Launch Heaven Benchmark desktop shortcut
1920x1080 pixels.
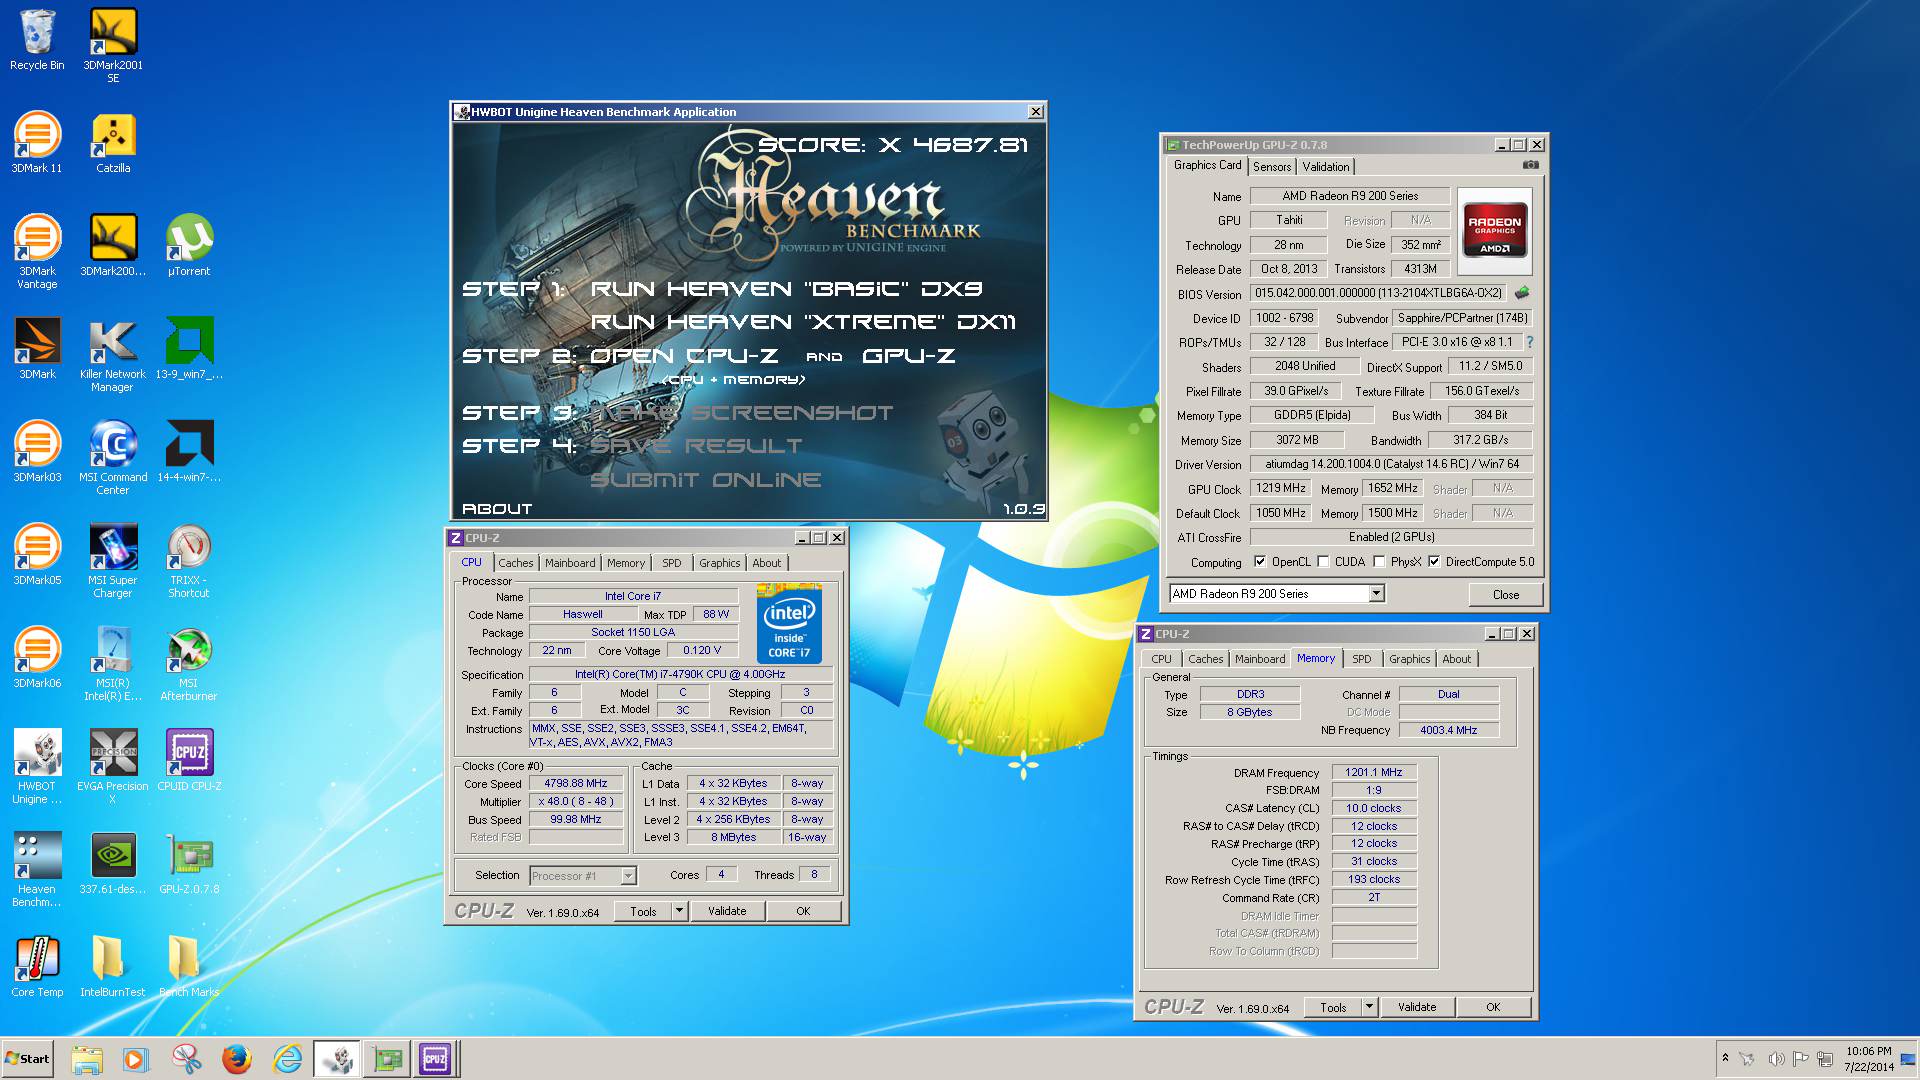(x=37, y=870)
